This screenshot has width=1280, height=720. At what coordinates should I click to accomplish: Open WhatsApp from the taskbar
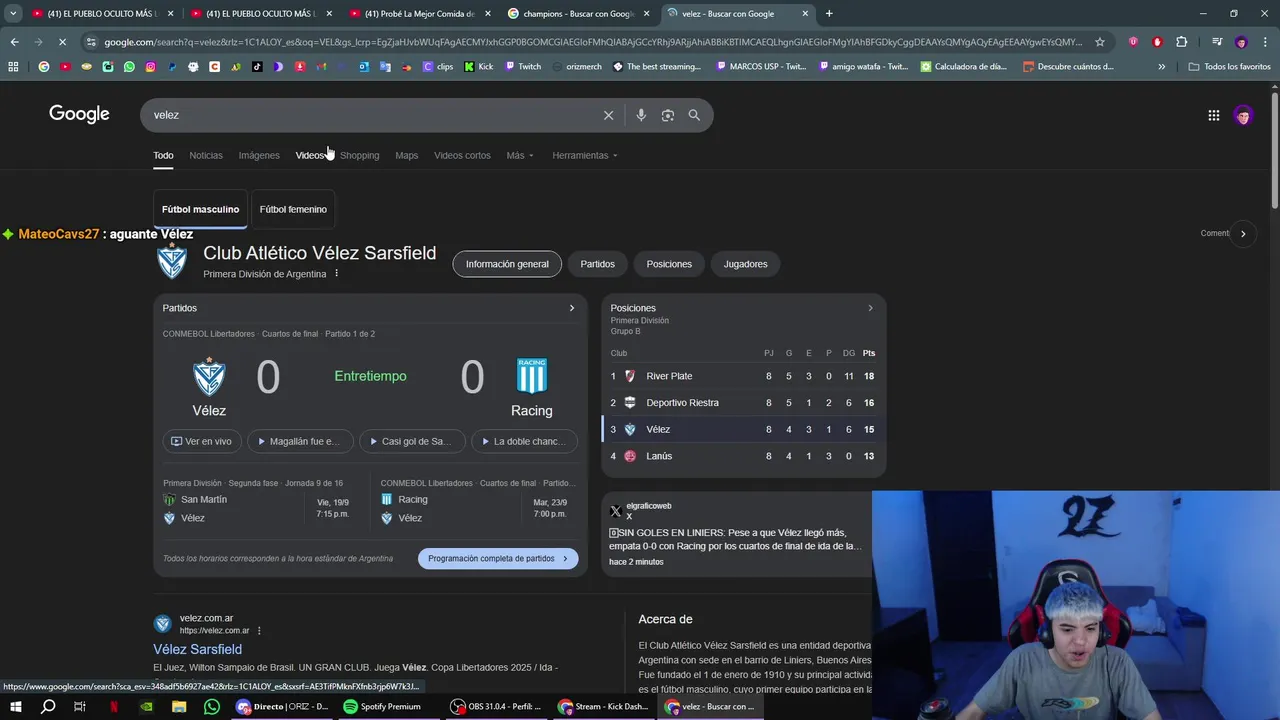tap(211, 706)
